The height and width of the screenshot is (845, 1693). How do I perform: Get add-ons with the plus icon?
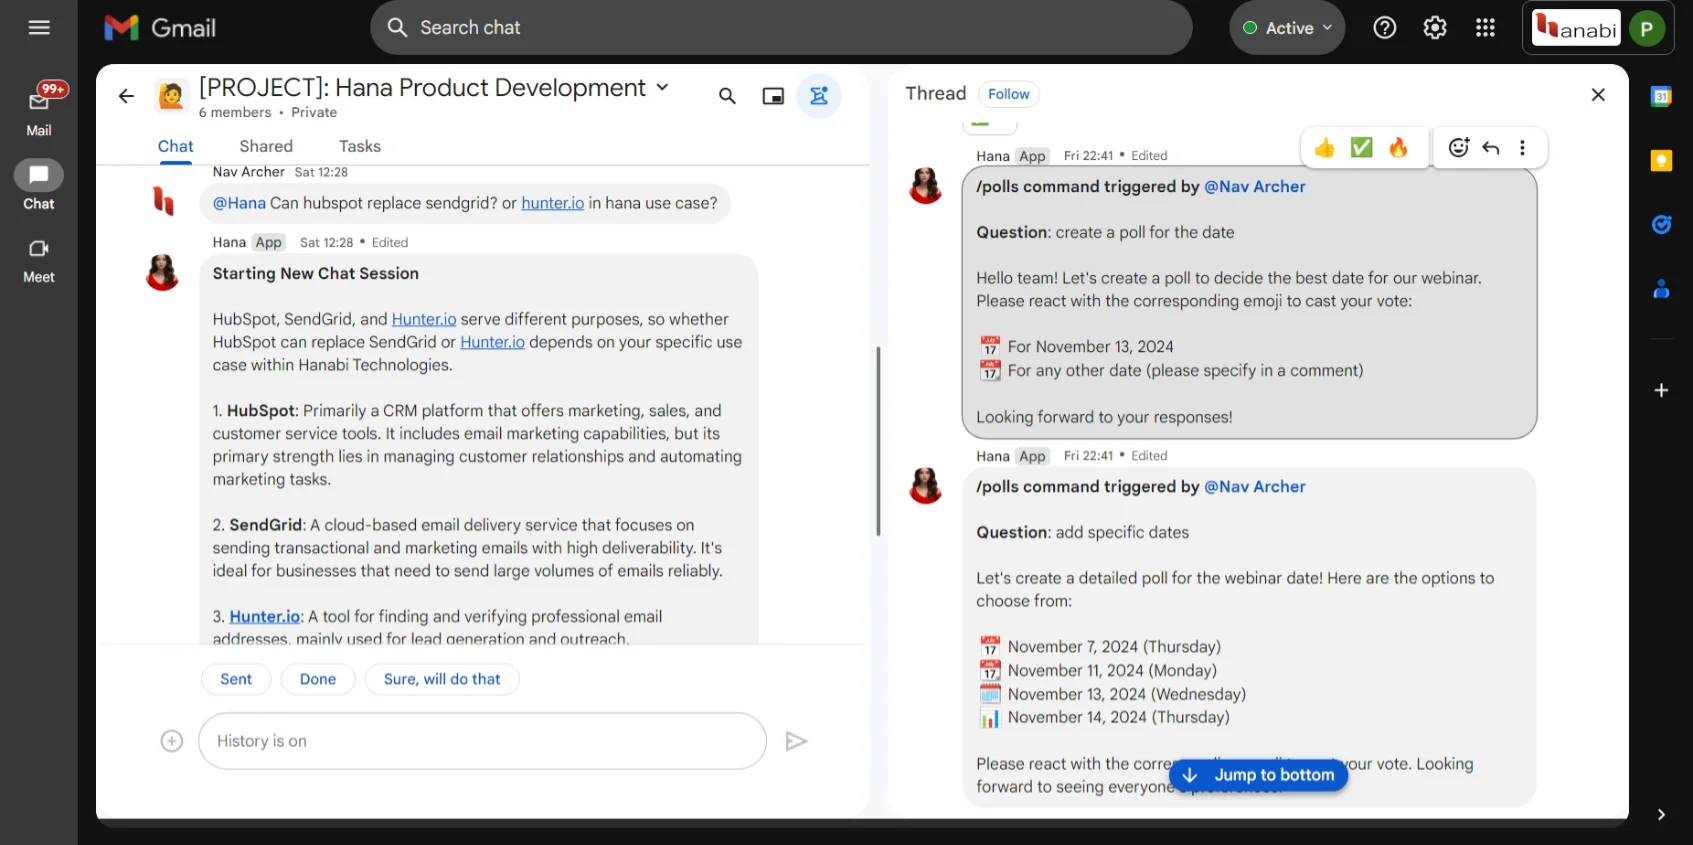[1661, 390]
